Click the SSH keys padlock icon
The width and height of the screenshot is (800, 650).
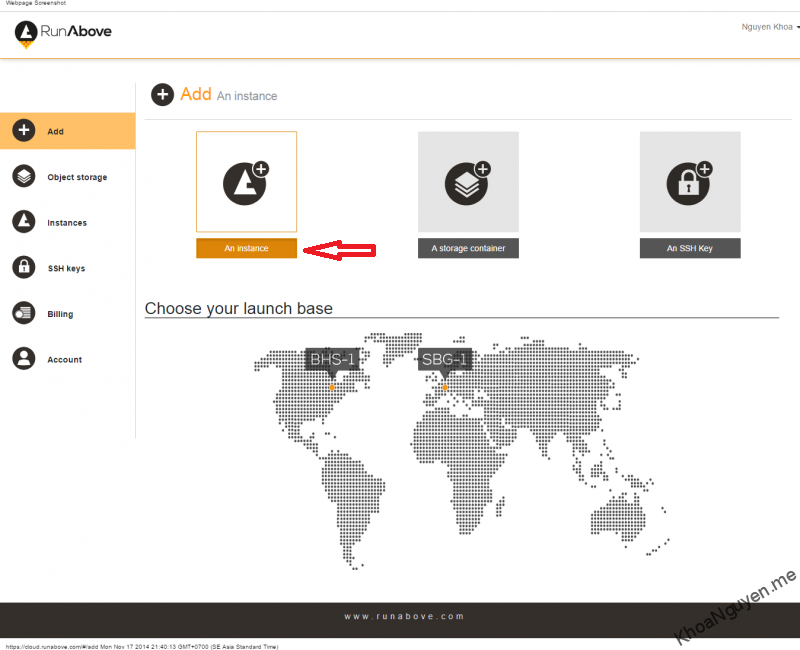click(23, 267)
